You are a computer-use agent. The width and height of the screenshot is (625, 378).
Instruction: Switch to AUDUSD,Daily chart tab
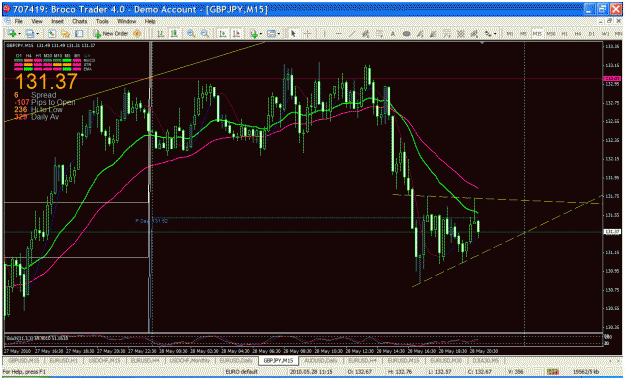(x=321, y=360)
